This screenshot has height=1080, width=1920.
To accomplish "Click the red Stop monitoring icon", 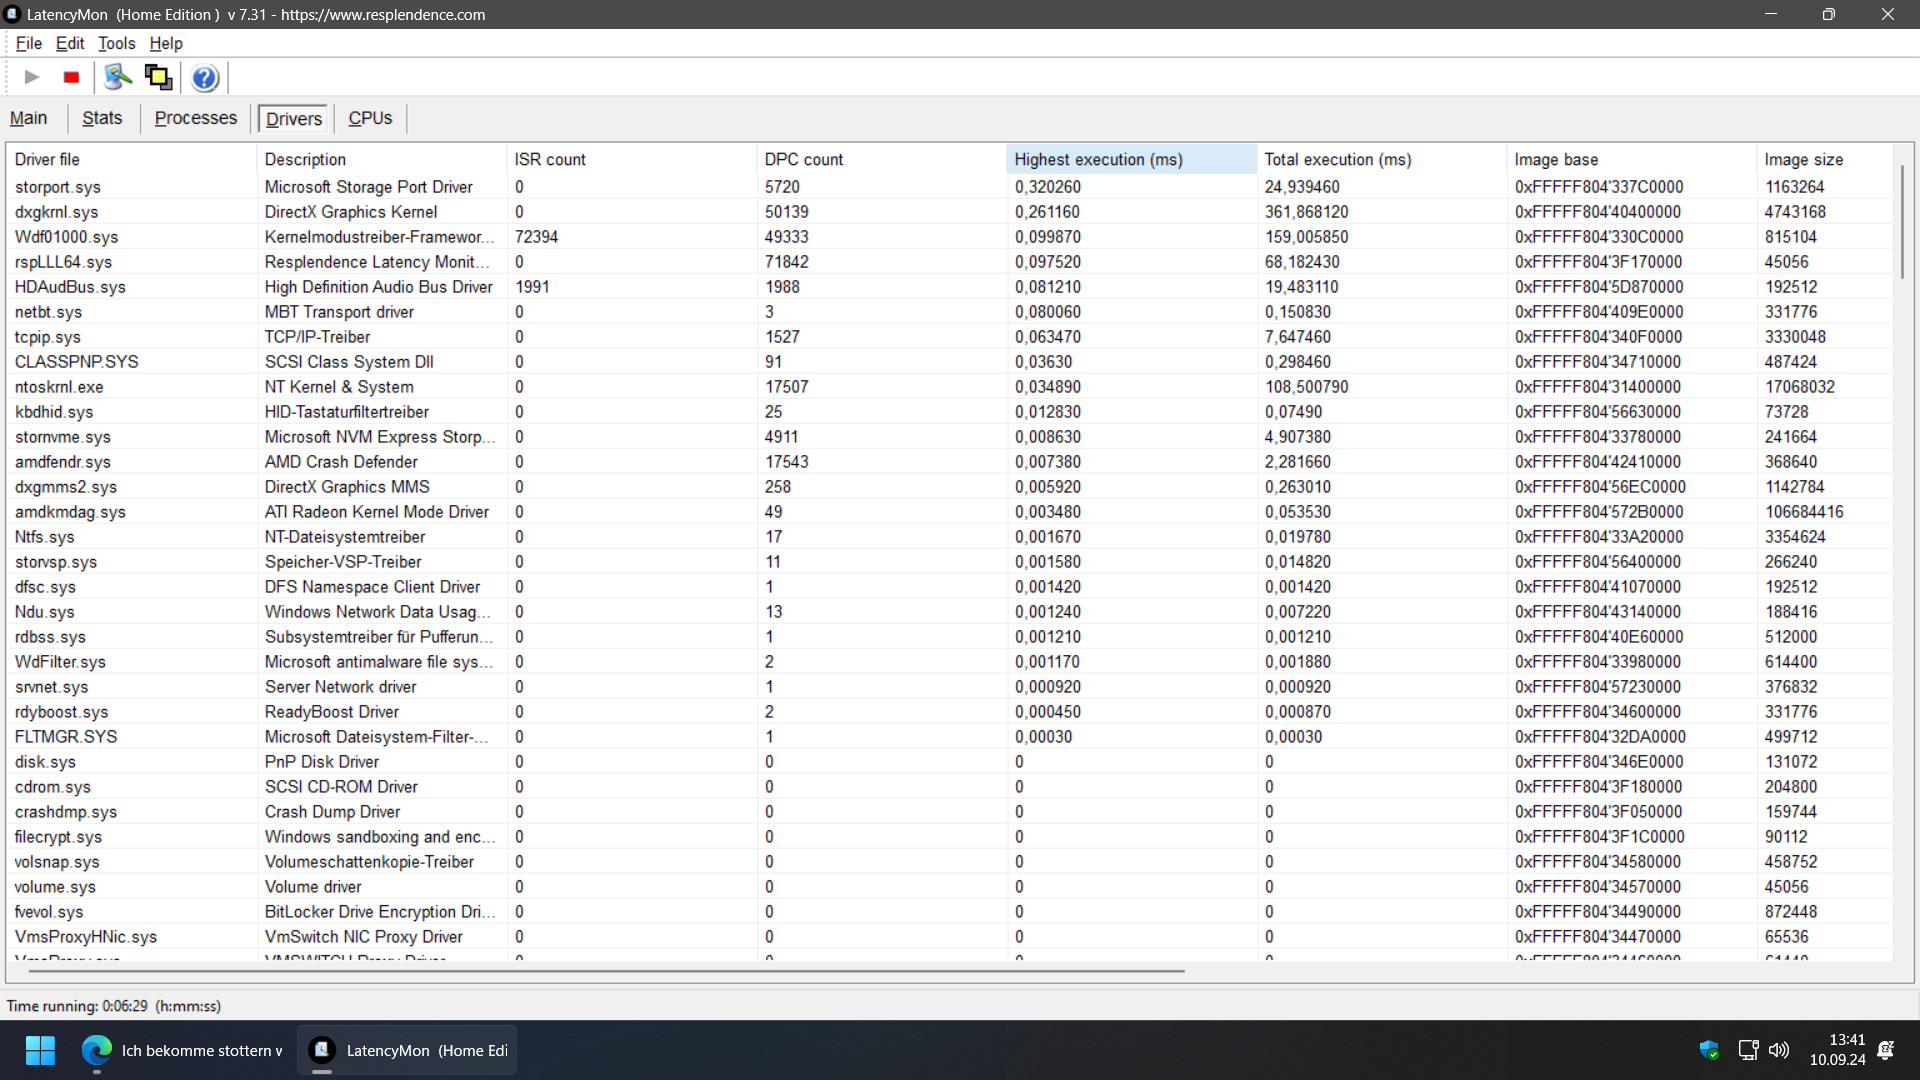I will [x=71, y=77].
